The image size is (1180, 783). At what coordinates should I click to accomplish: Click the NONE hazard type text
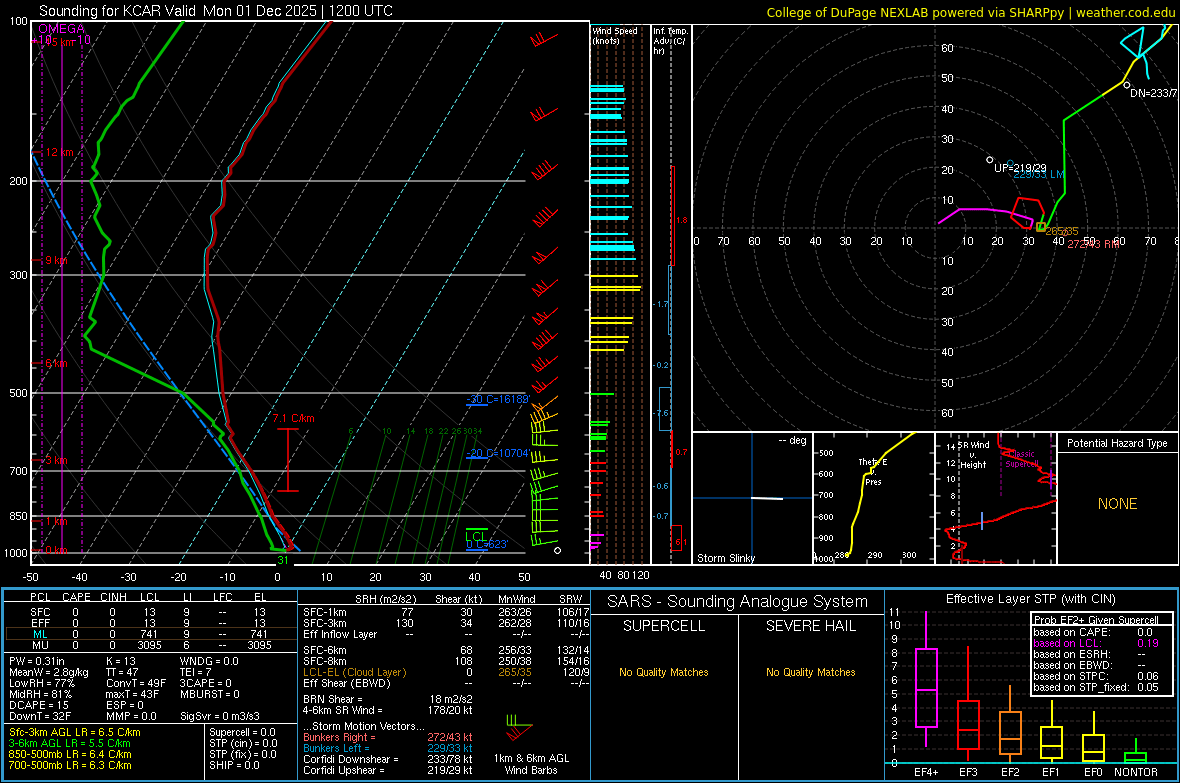point(1118,504)
